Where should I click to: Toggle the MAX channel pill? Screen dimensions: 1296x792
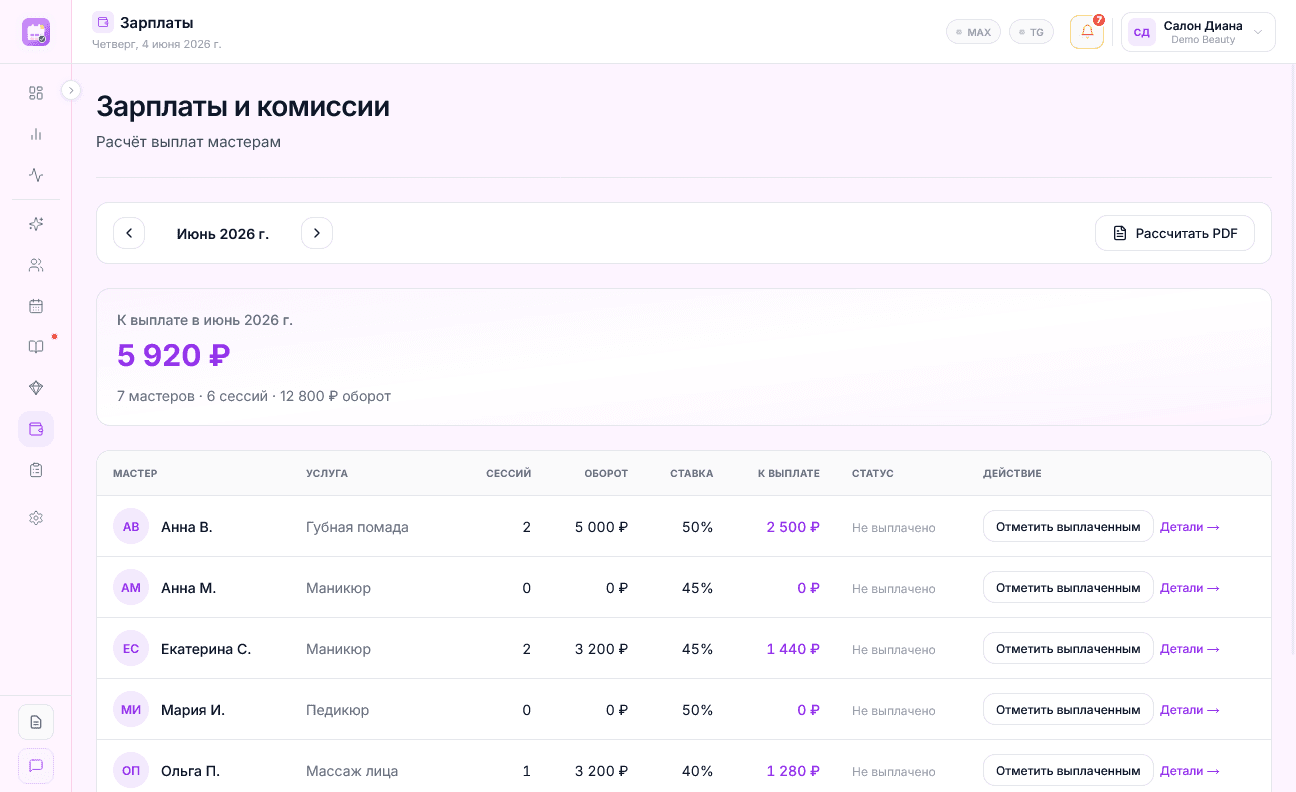pos(973,32)
